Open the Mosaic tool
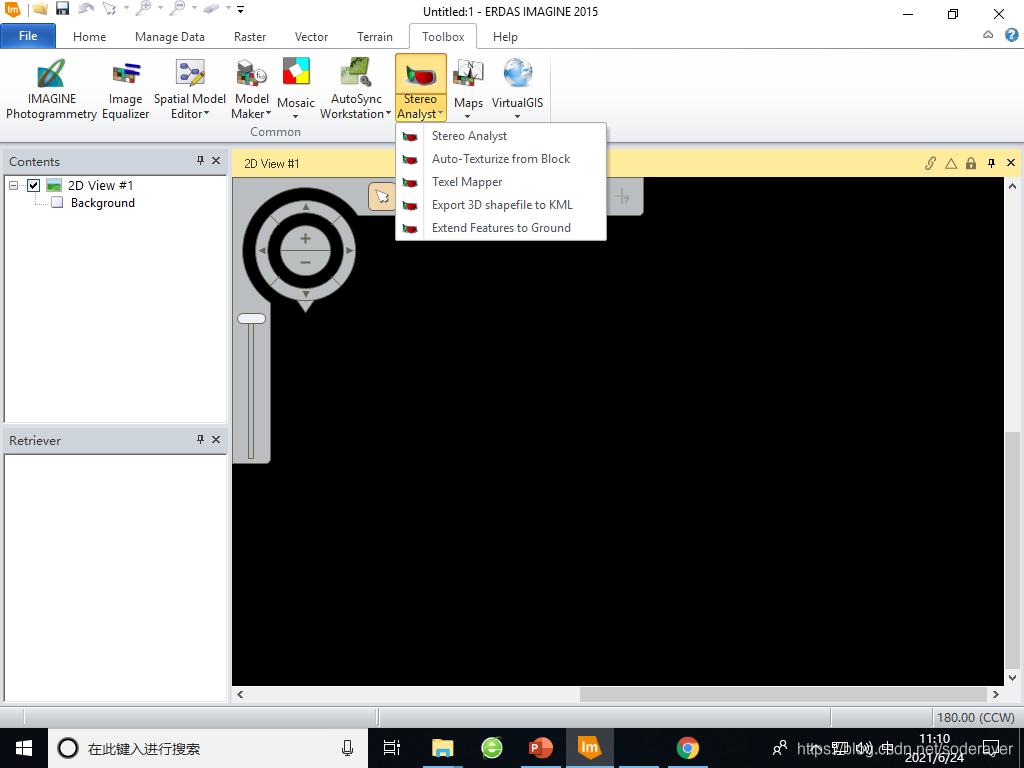This screenshot has height=768, width=1024. [x=296, y=89]
